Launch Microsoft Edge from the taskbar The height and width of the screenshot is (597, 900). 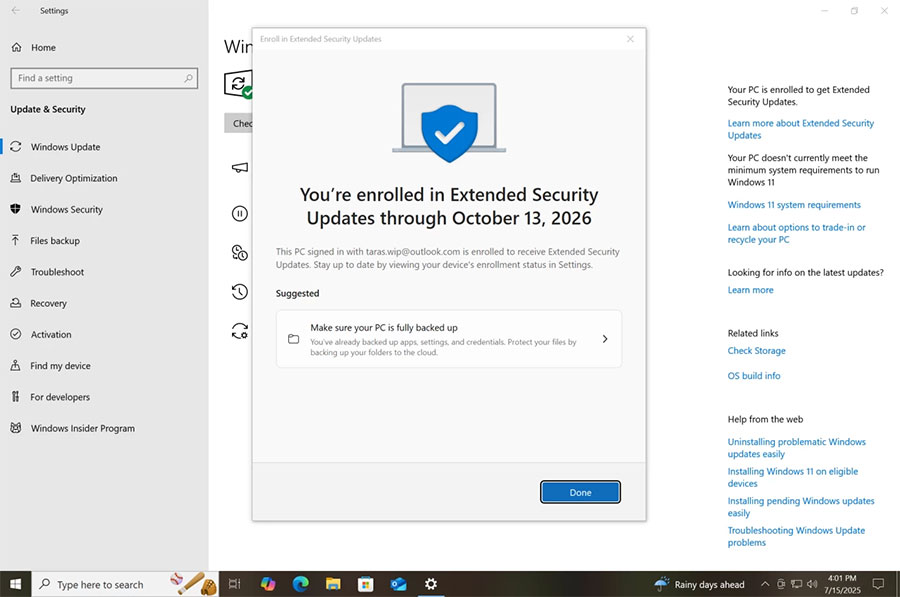[x=300, y=584]
